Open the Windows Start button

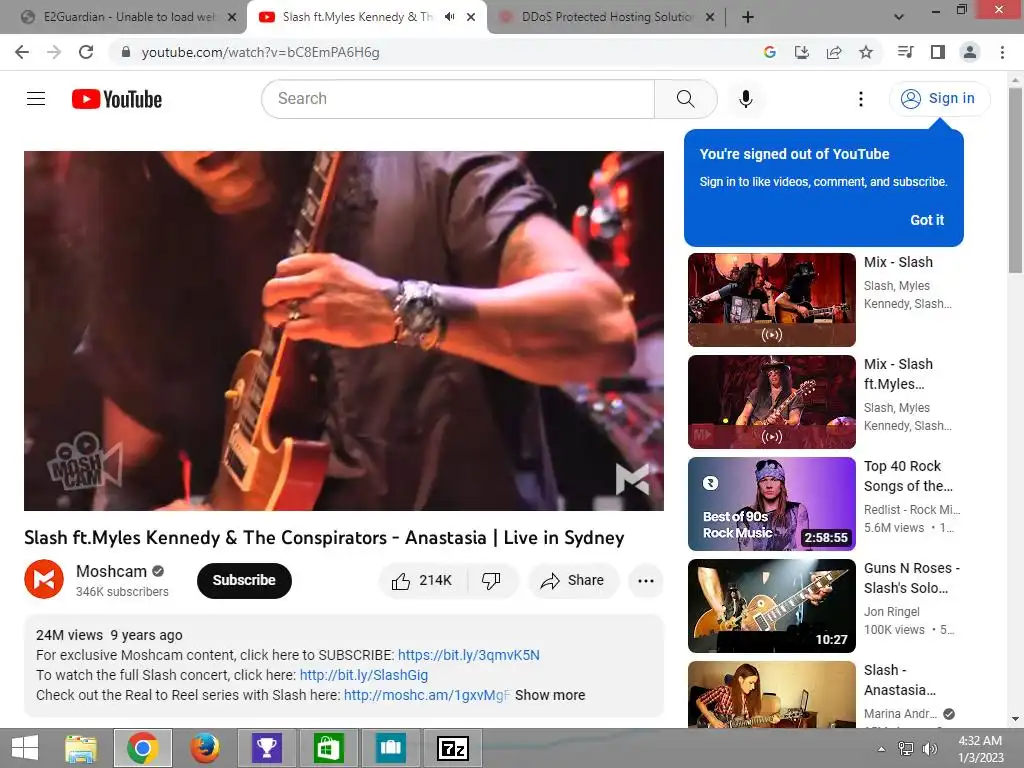tap(25, 748)
